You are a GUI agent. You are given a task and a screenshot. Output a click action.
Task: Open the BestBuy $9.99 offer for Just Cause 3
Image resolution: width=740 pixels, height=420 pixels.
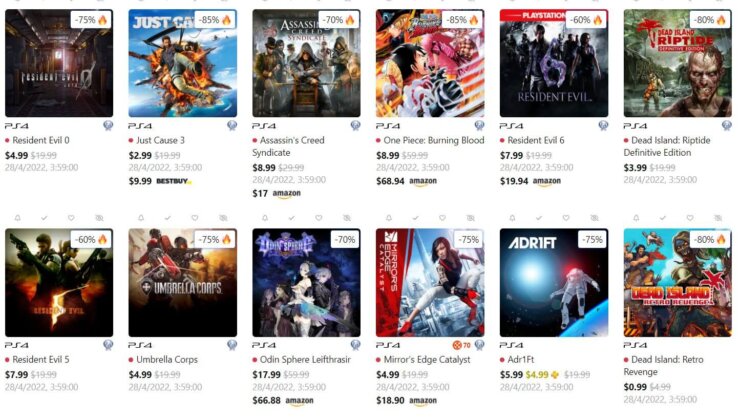160,181
